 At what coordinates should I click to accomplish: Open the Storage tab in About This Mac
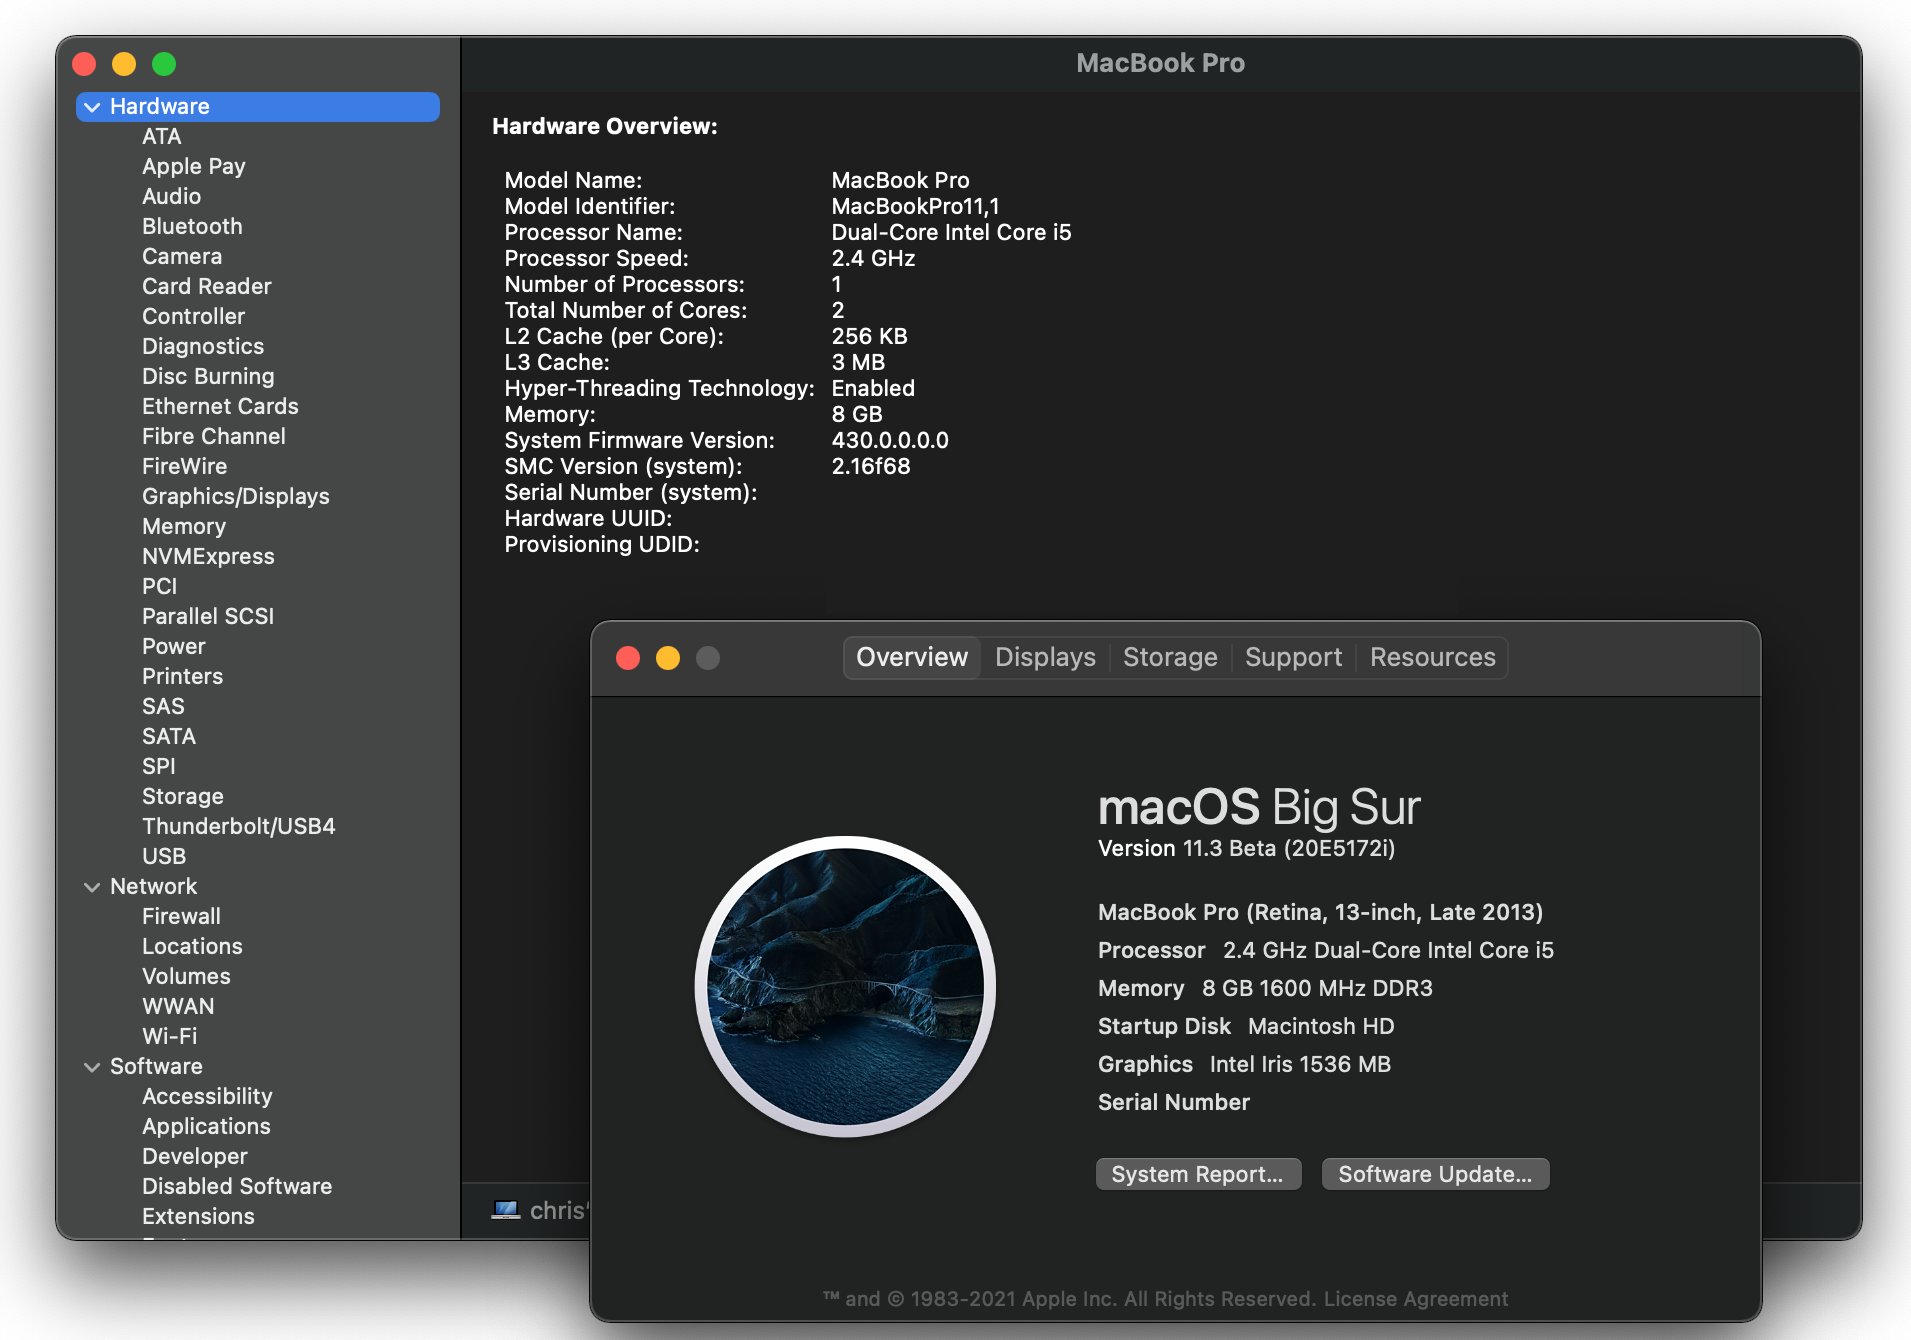tap(1170, 657)
